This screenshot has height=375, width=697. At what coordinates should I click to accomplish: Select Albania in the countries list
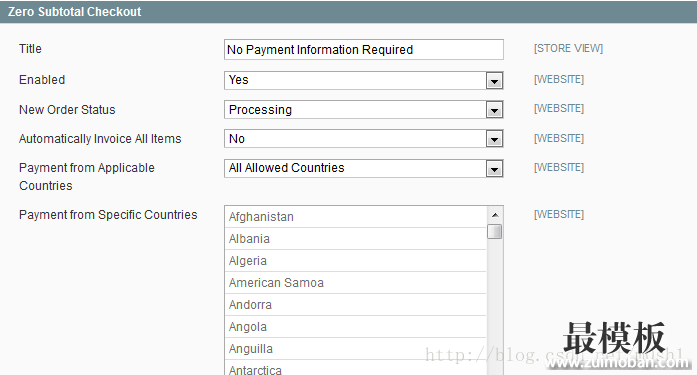tap(356, 239)
